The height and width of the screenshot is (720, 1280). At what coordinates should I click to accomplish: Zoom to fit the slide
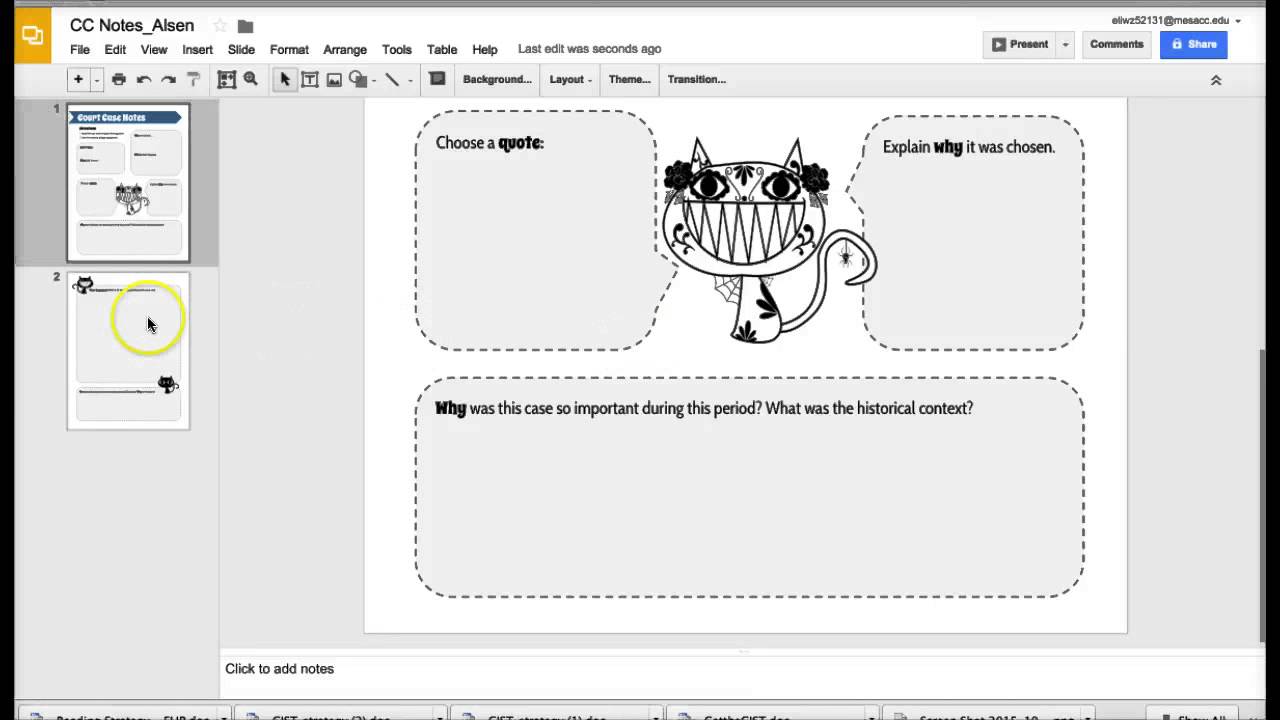point(227,80)
